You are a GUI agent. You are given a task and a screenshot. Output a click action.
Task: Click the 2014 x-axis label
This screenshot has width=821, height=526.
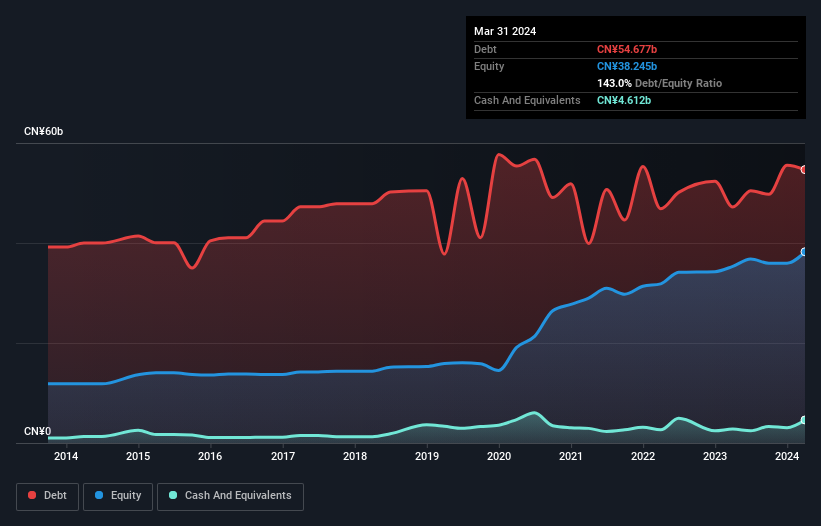(66, 456)
